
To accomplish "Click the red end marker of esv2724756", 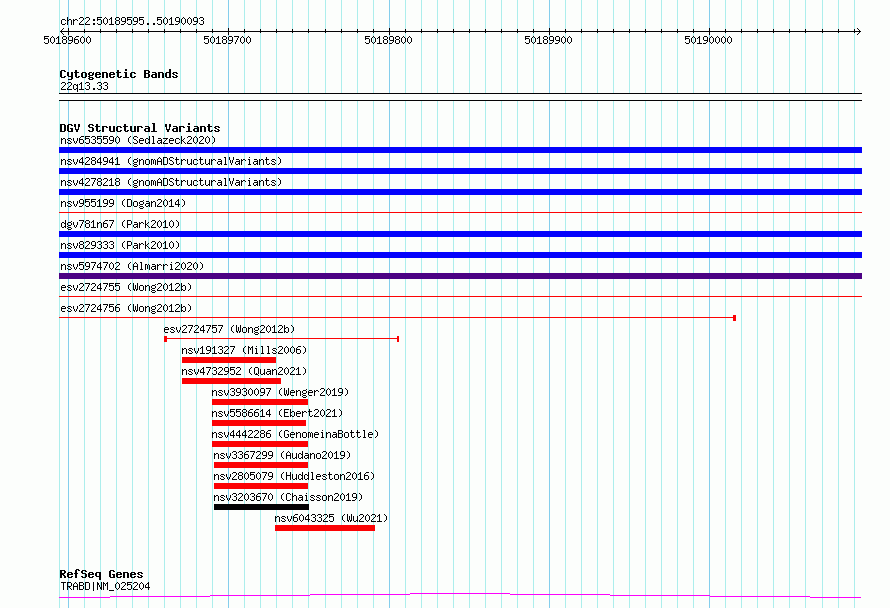I will pos(734,318).
